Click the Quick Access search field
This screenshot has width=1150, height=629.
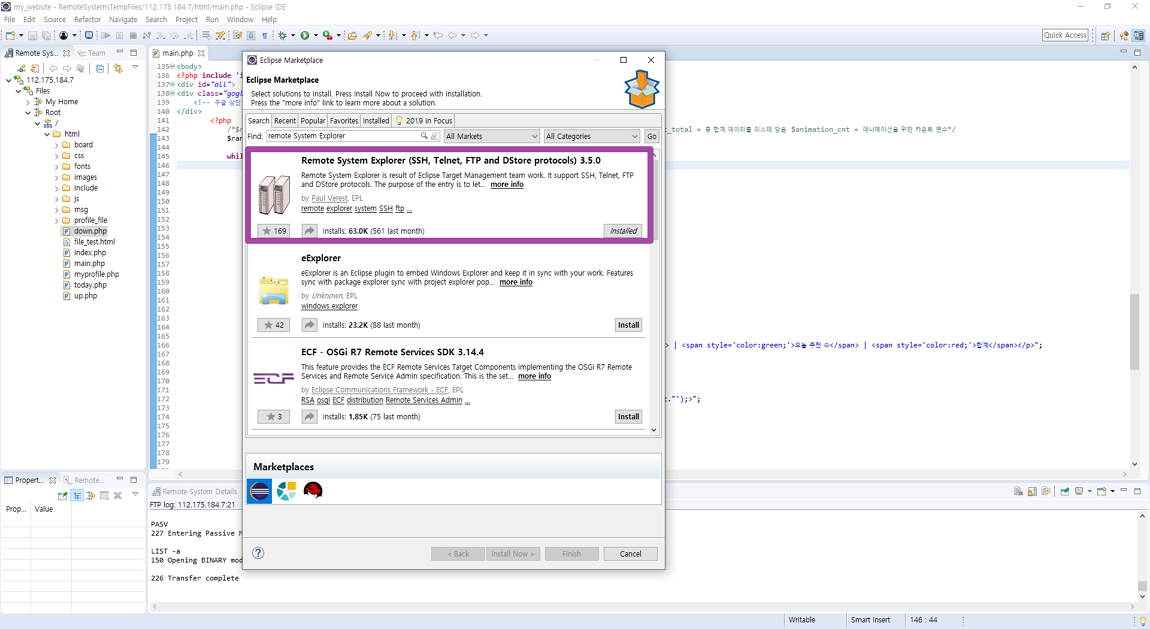(1065, 35)
